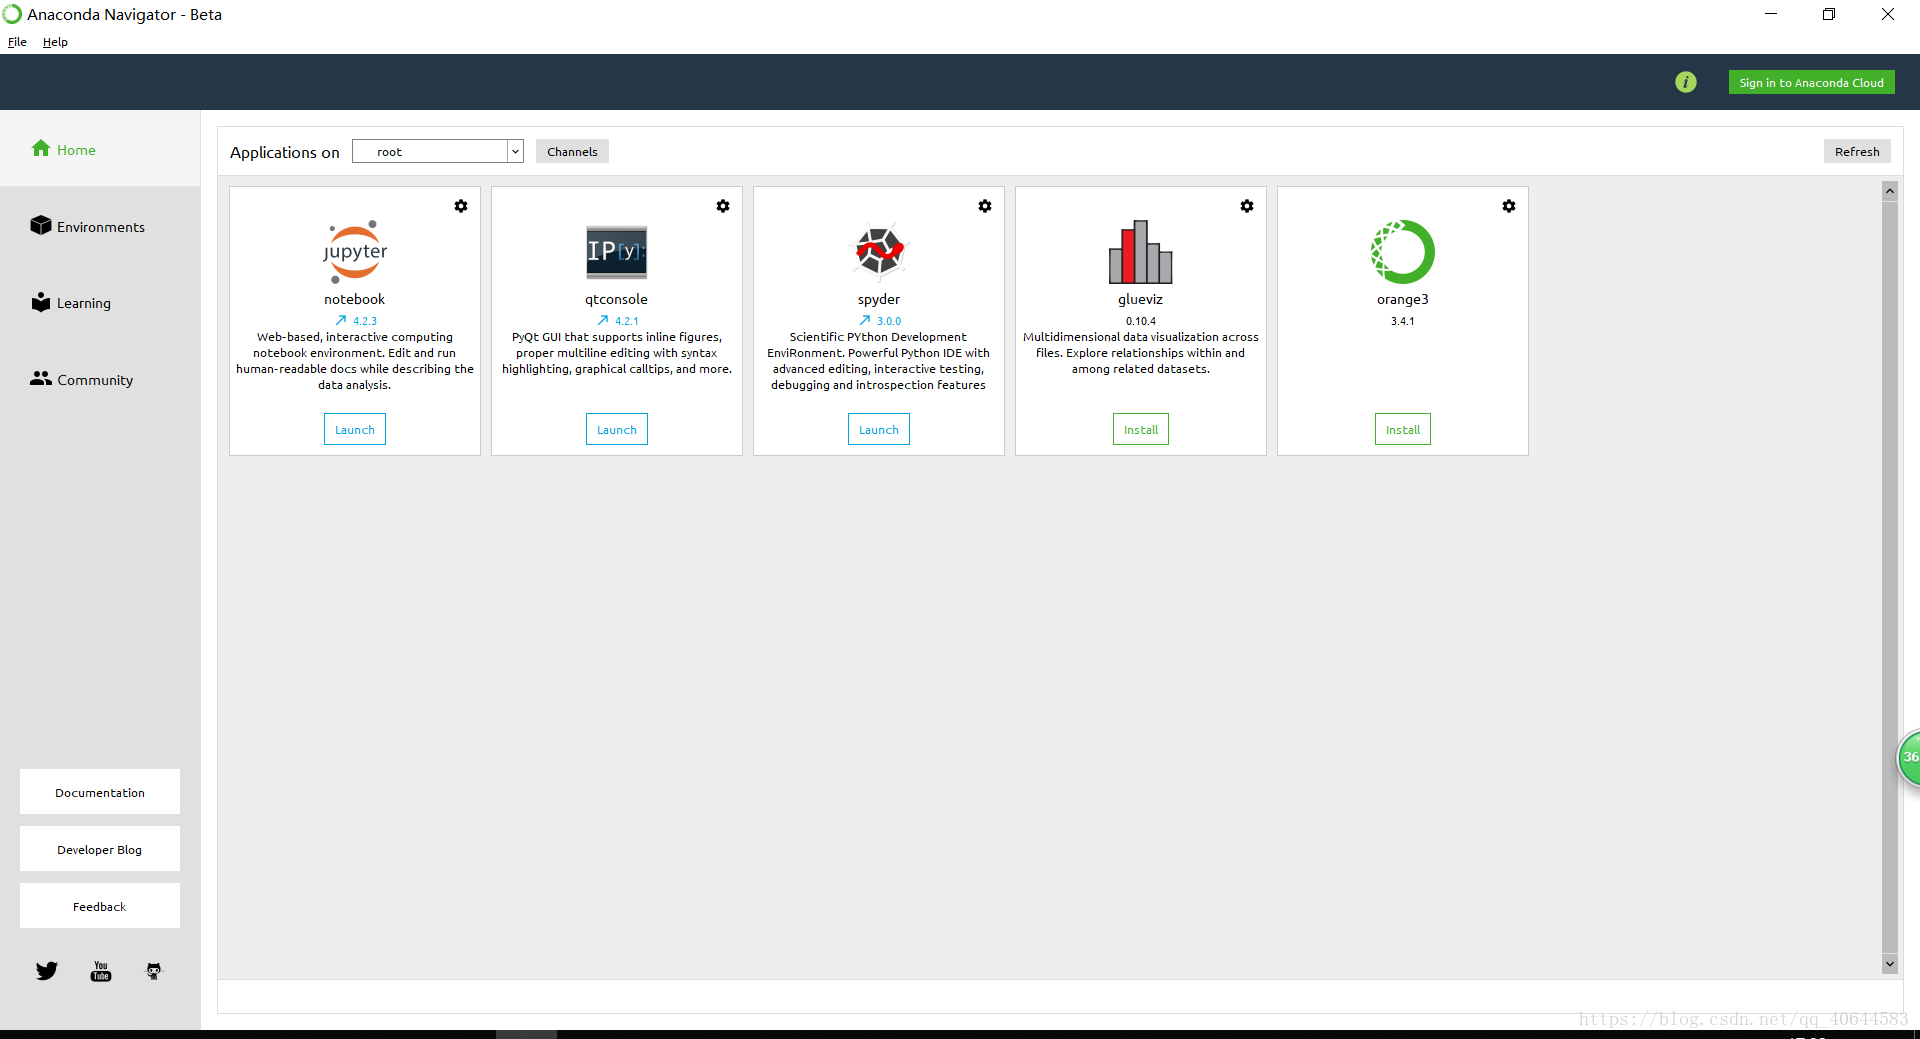Screen dimensions: 1920x1039
Task: Click the Channels button
Action: coord(572,151)
